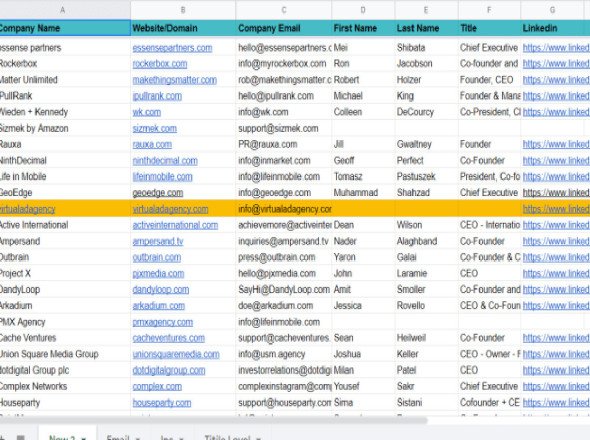Open the pmxagency.com link

click(163, 322)
